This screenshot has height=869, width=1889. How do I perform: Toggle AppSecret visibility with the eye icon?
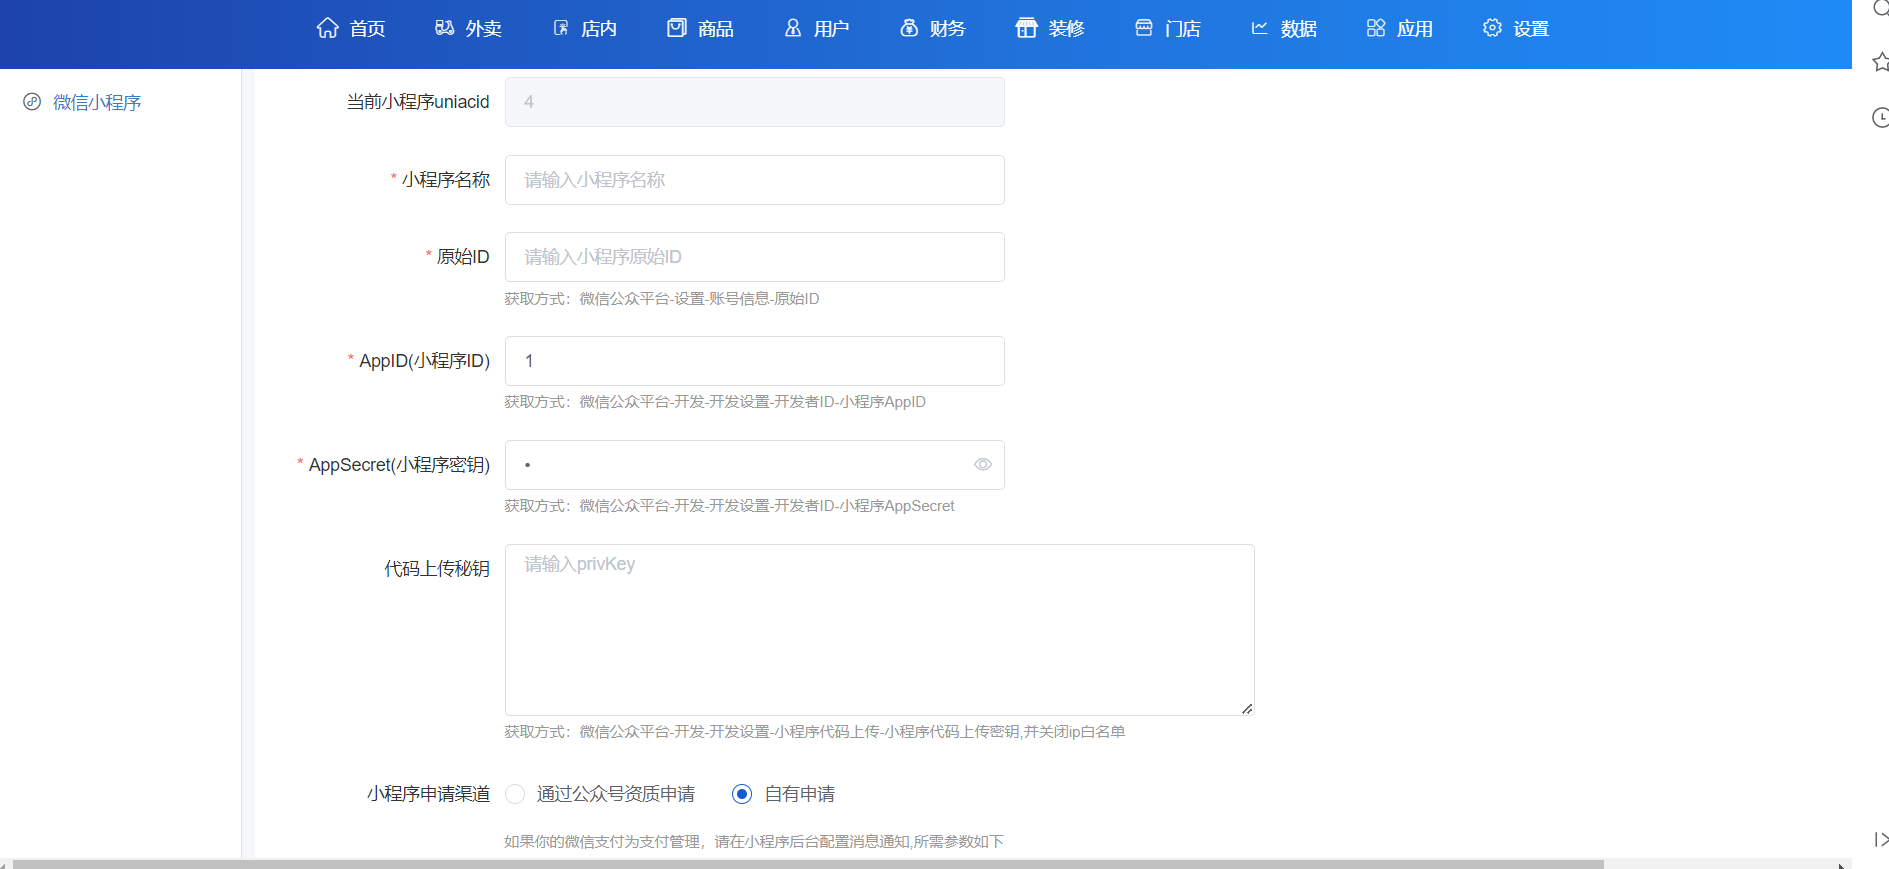pyautogui.click(x=983, y=465)
